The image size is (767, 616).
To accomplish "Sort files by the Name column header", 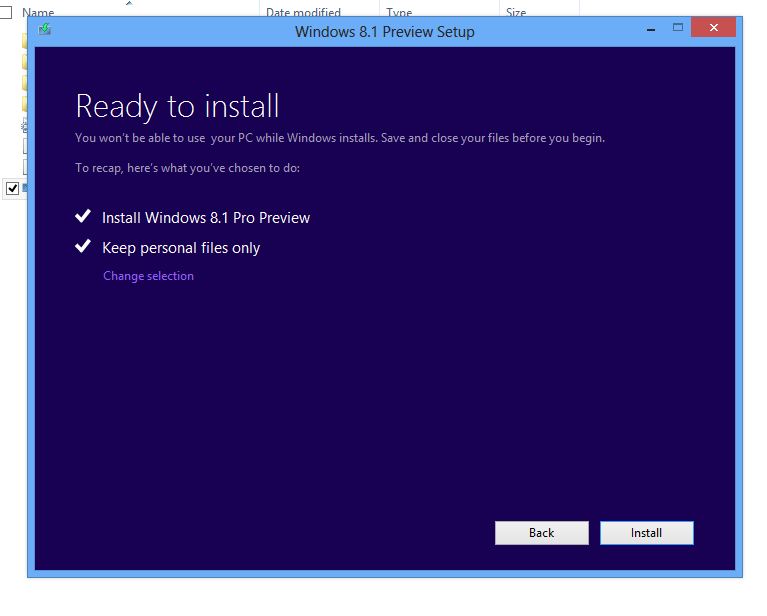I will click(x=38, y=12).
